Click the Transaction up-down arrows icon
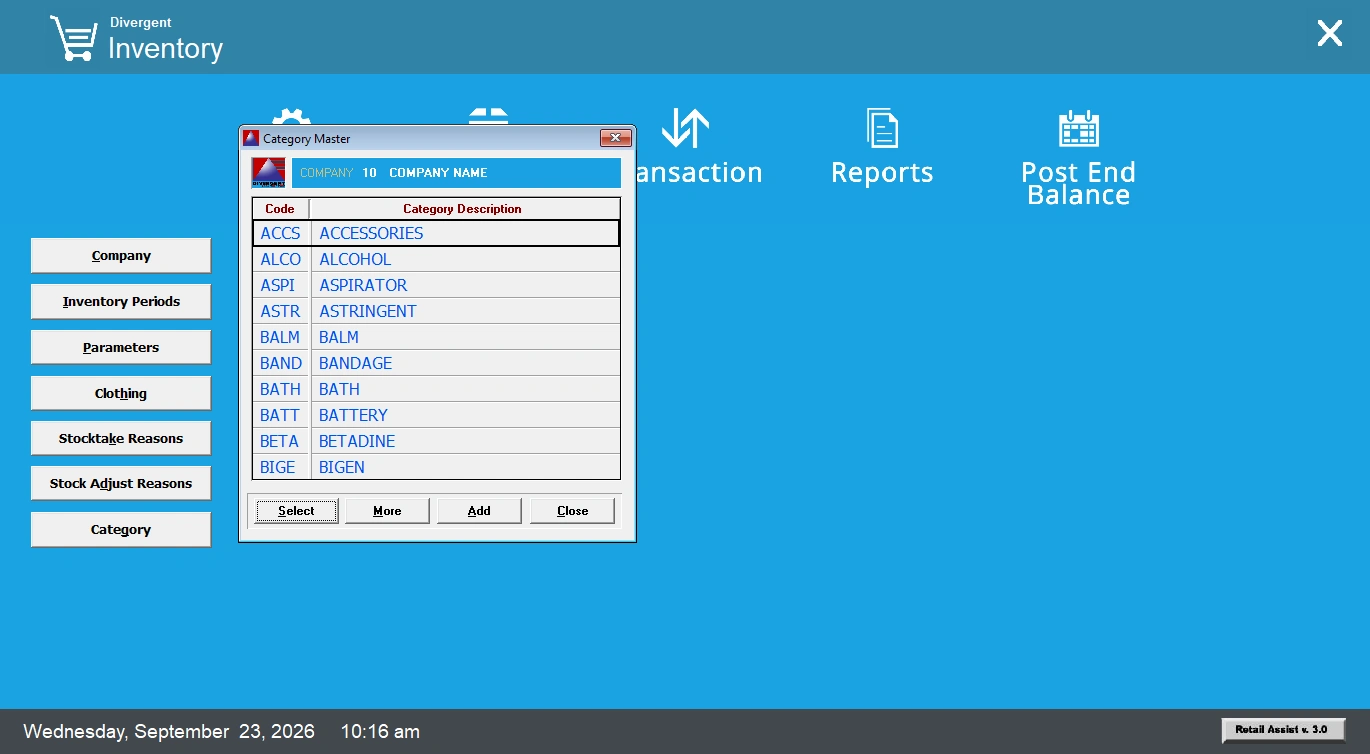This screenshot has width=1370, height=754. click(x=685, y=128)
